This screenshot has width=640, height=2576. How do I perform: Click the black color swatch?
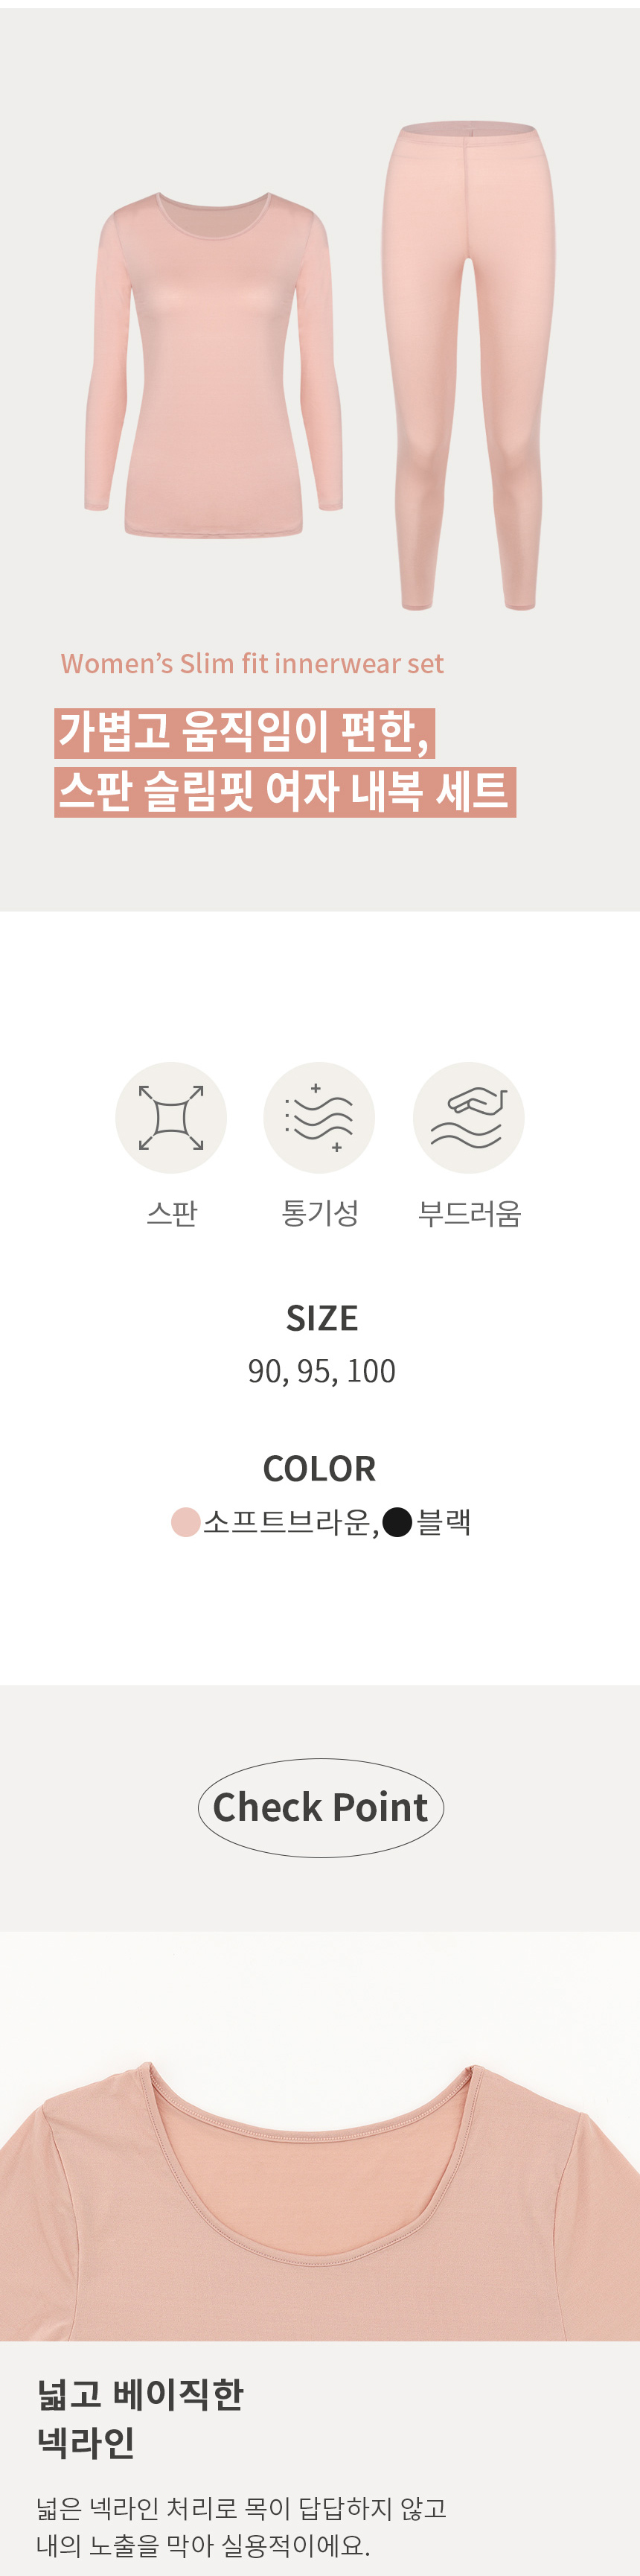pyautogui.click(x=398, y=1522)
